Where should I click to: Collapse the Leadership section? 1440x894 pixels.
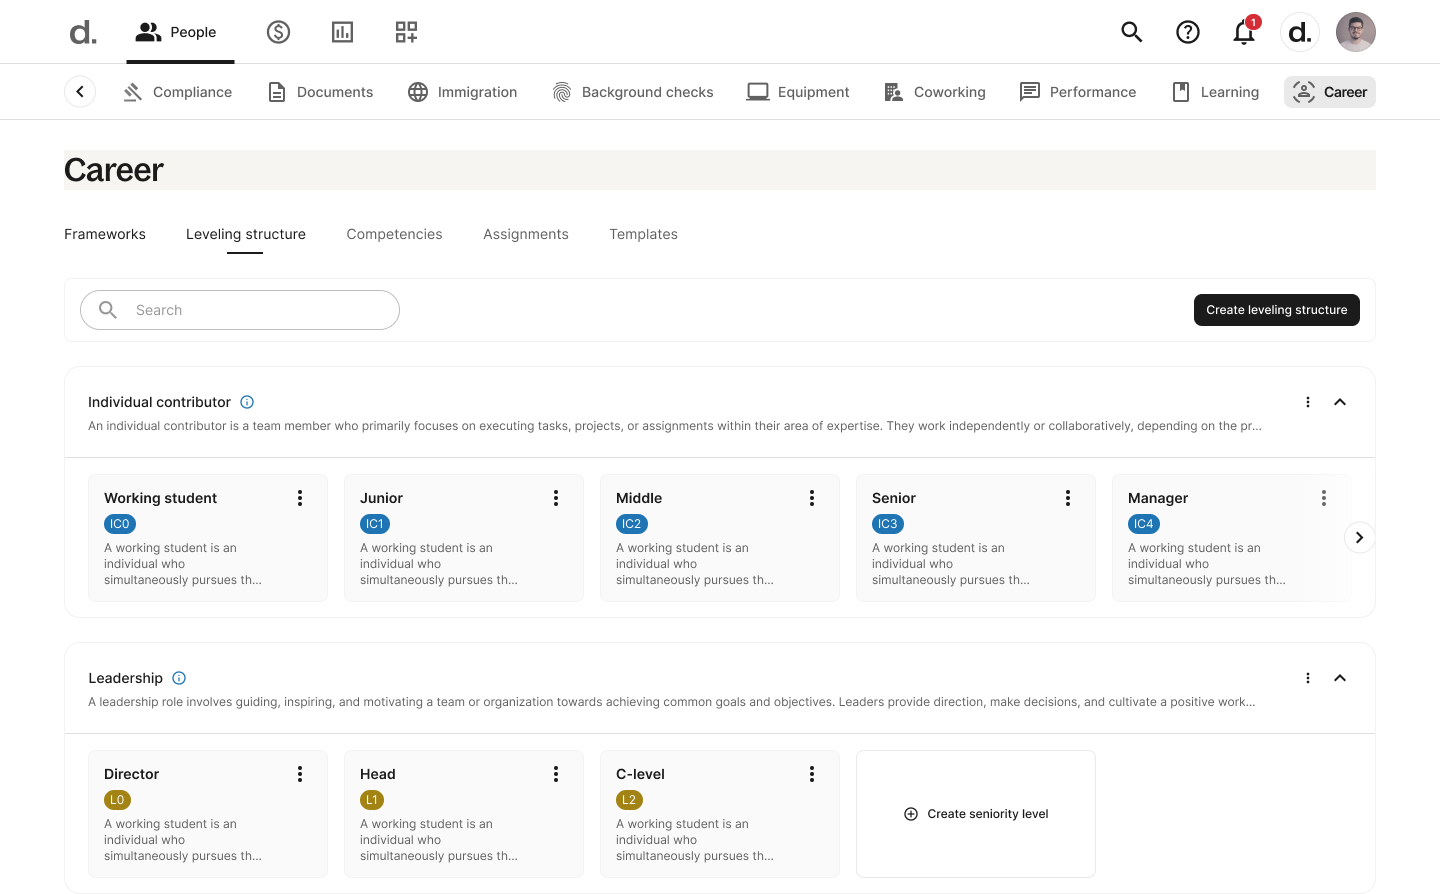[x=1340, y=678]
